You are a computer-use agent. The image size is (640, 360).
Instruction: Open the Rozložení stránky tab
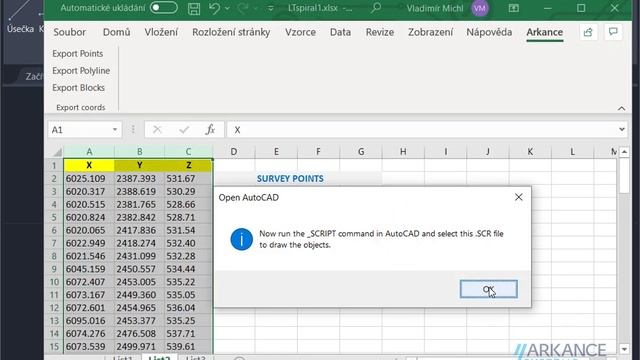pos(231,32)
